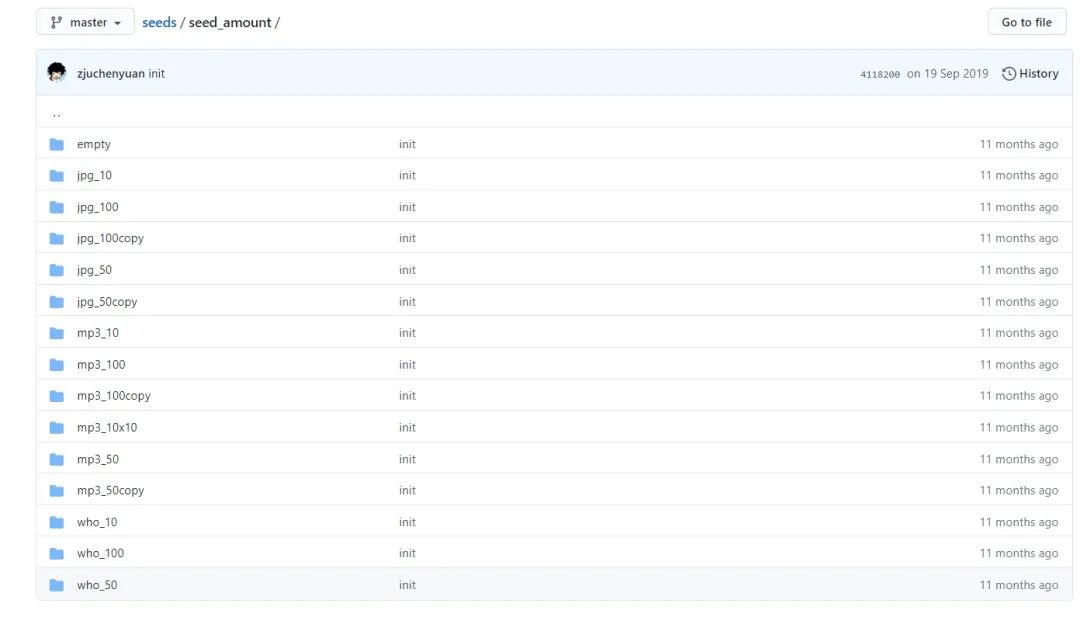Click the mp3_10x10 folder icon
The width and height of the screenshot is (1080, 617).
pos(57,428)
